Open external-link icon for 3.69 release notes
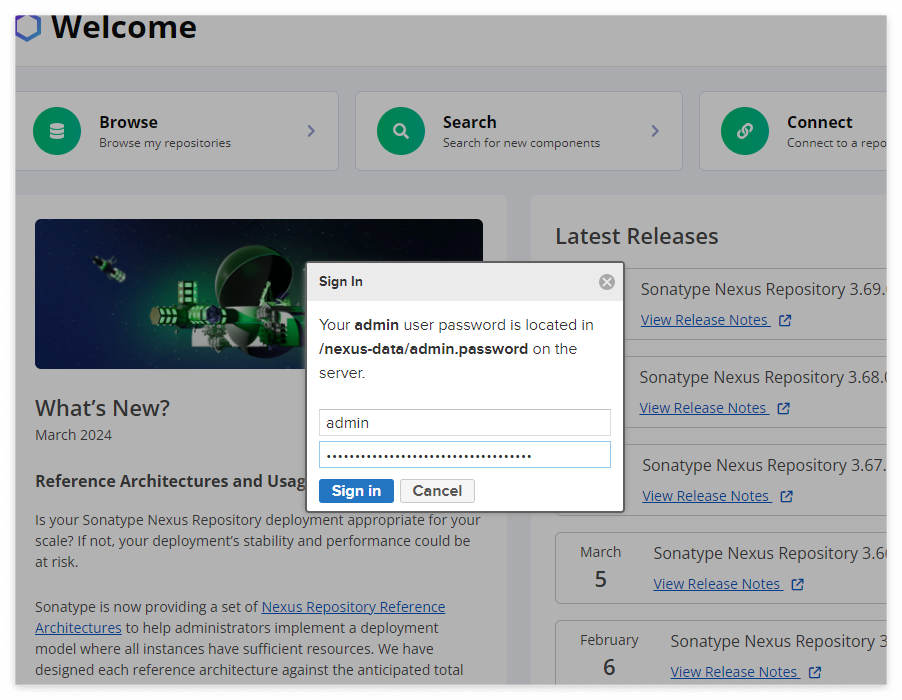Viewport: 902px width, 700px height. 785,320
